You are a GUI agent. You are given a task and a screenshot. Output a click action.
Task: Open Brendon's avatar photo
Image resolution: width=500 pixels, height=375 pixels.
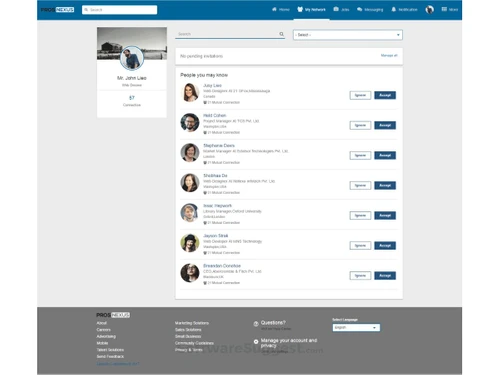click(x=190, y=273)
